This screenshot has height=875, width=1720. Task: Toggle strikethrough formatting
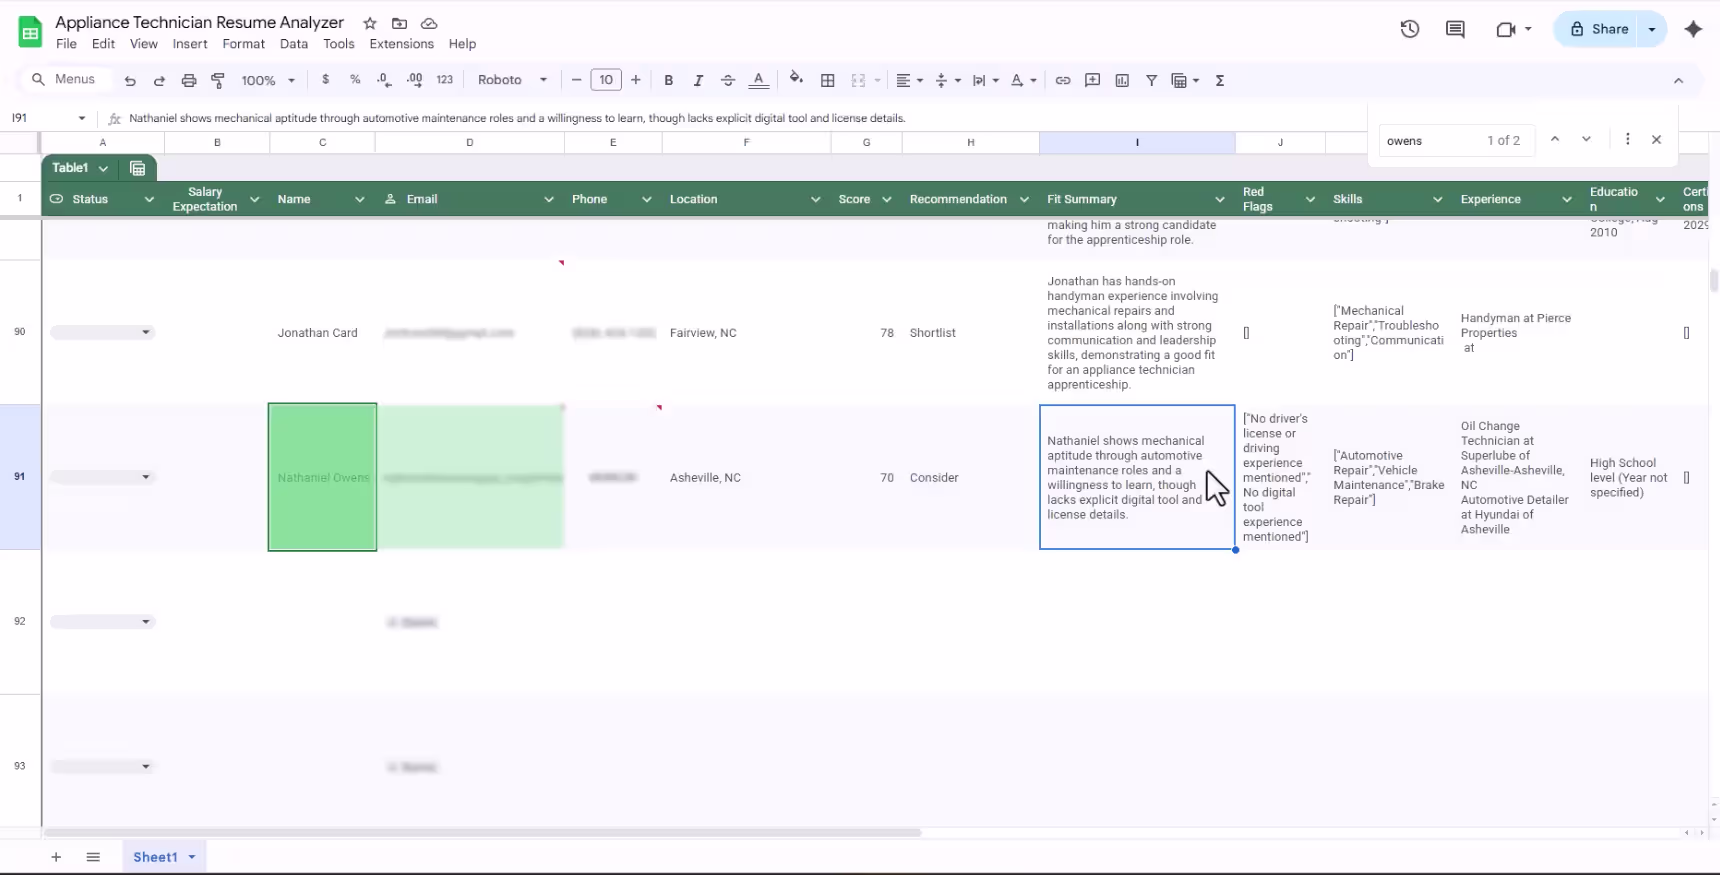click(x=727, y=80)
